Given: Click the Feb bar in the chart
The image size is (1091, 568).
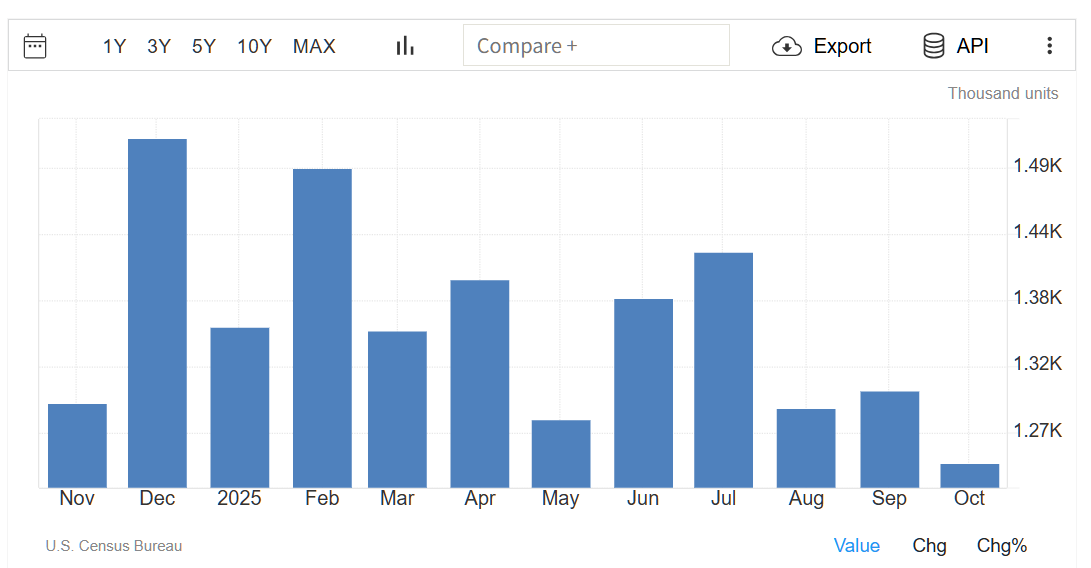Looking at the screenshot, I should (x=322, y=328).
